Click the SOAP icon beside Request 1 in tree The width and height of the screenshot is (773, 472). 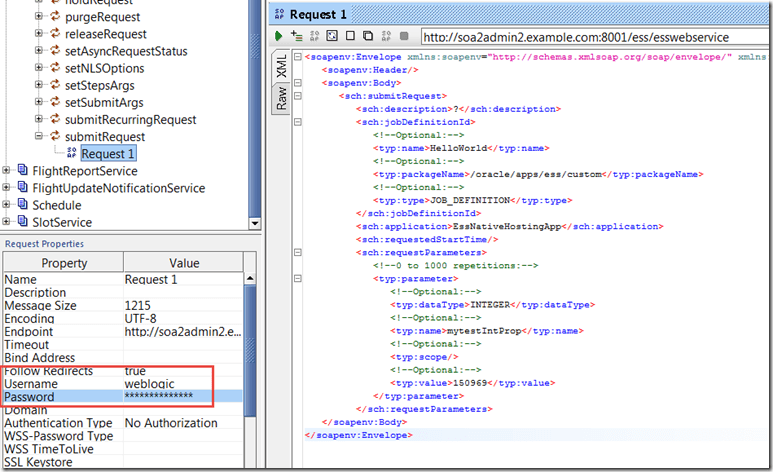[x=70, y=154]
